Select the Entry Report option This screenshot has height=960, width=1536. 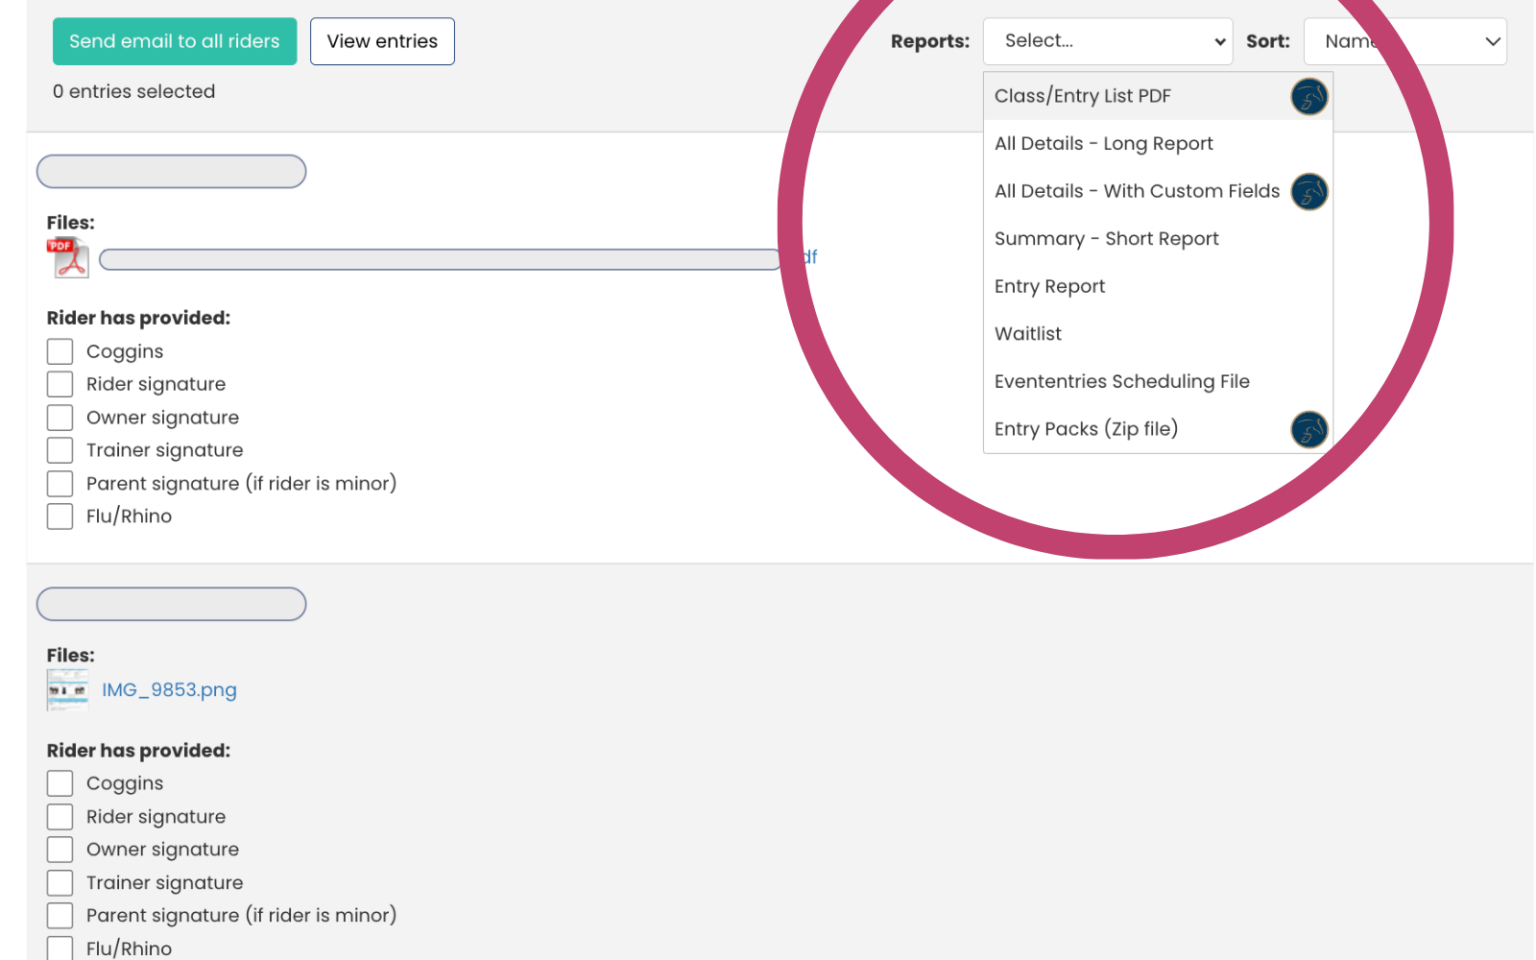[1049, 286]
